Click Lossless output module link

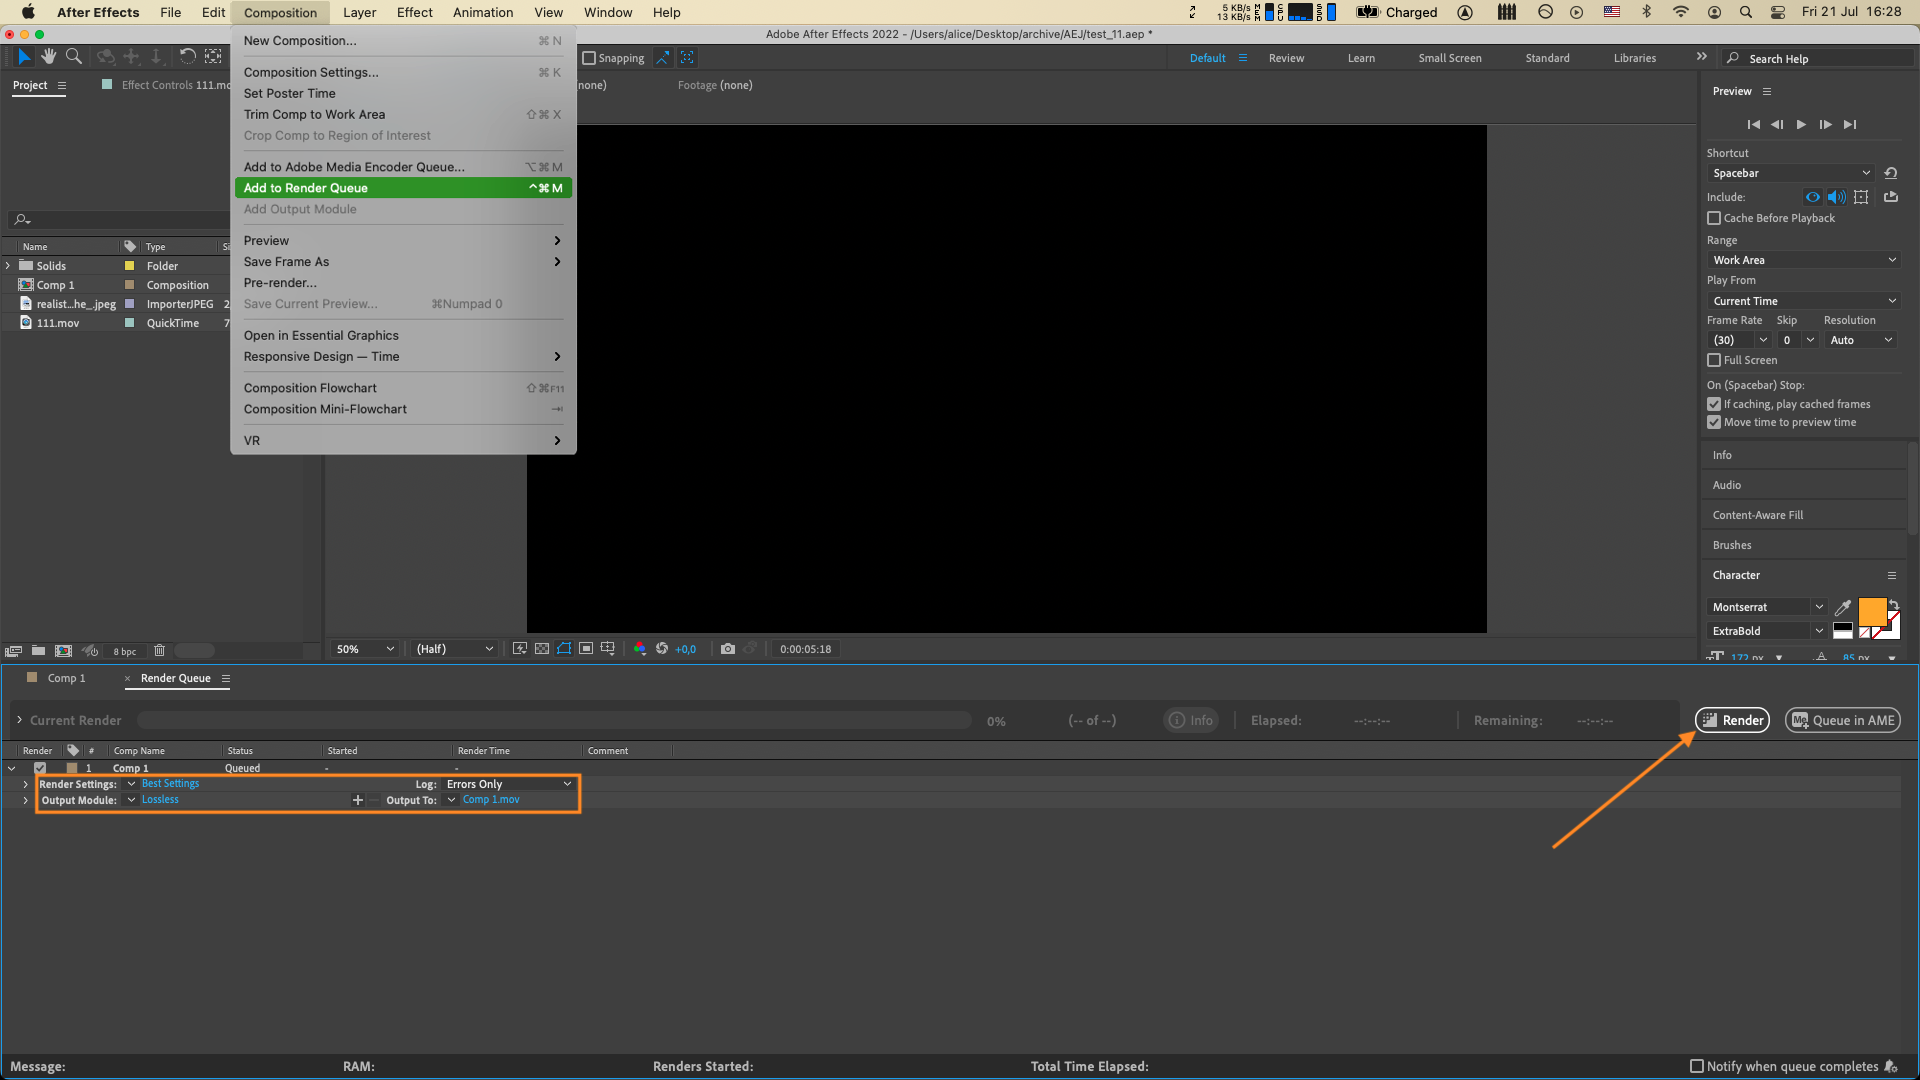(160, 799)
